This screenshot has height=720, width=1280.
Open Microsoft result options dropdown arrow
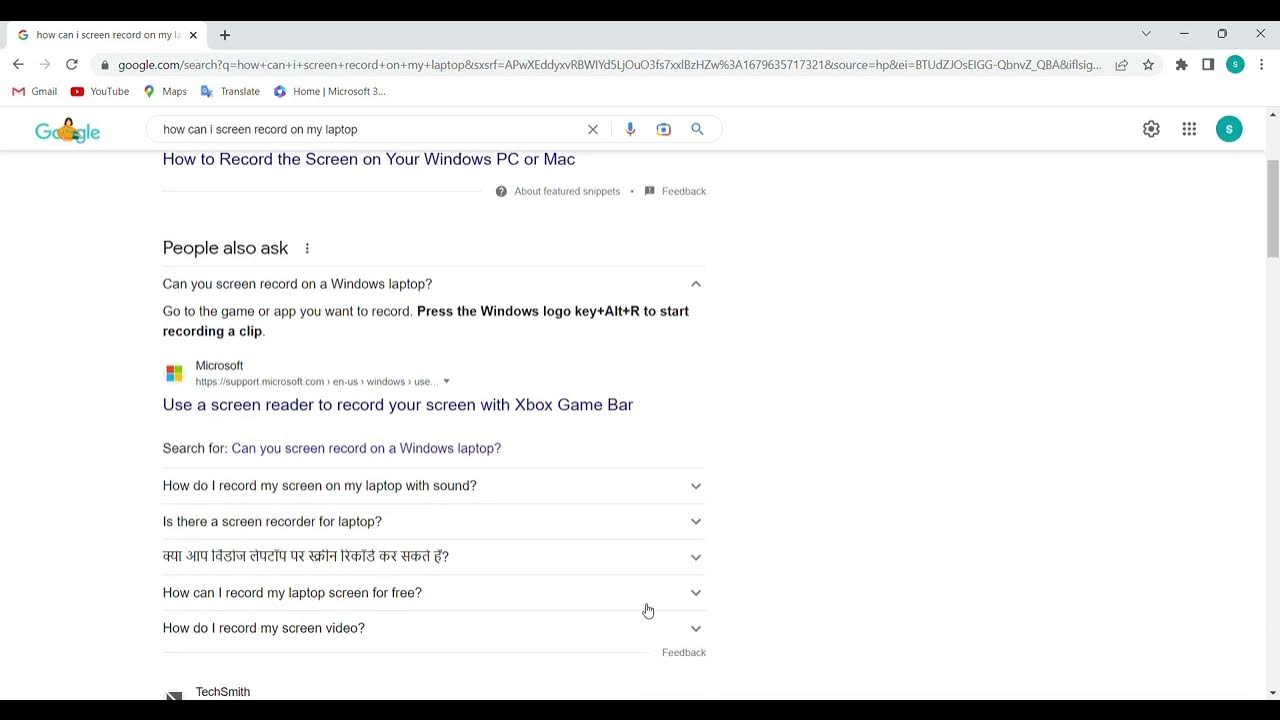click(446, 382)
